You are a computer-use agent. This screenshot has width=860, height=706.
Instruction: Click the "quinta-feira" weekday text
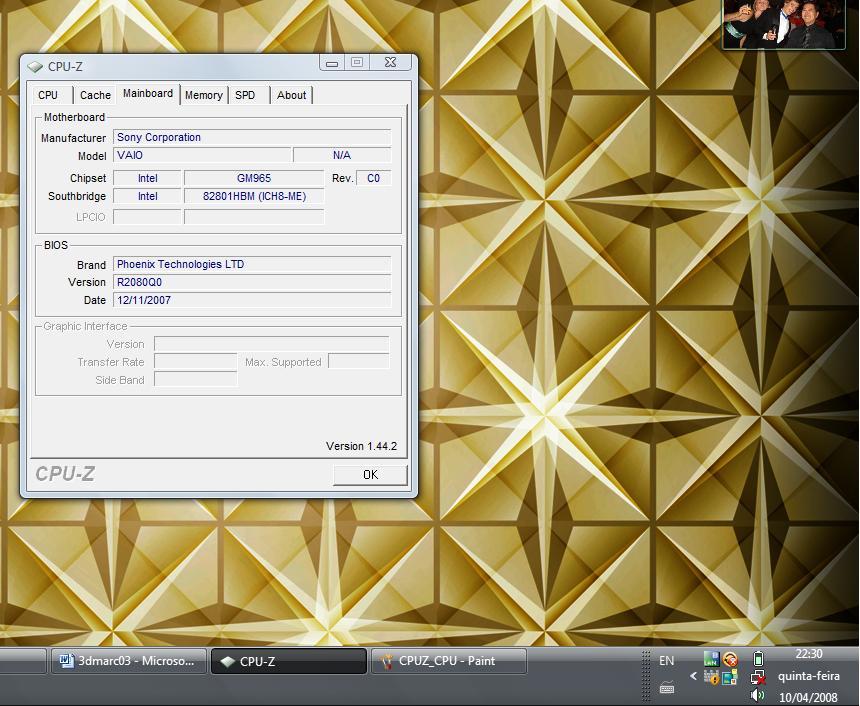(x=809, y=676)
